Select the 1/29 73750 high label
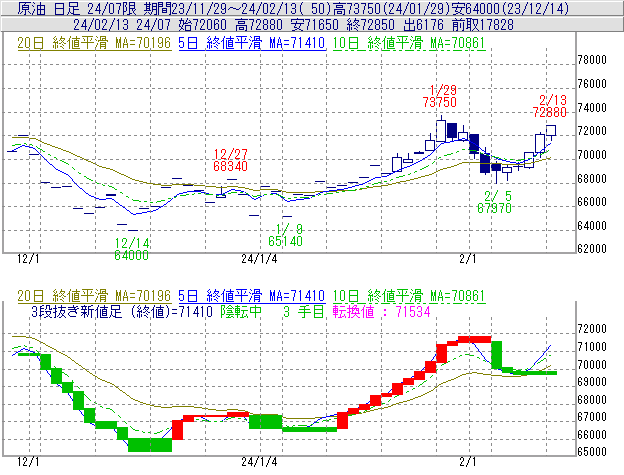Image resolution: width=624 pixels, height=475 pixels. [x=440, y=96]
